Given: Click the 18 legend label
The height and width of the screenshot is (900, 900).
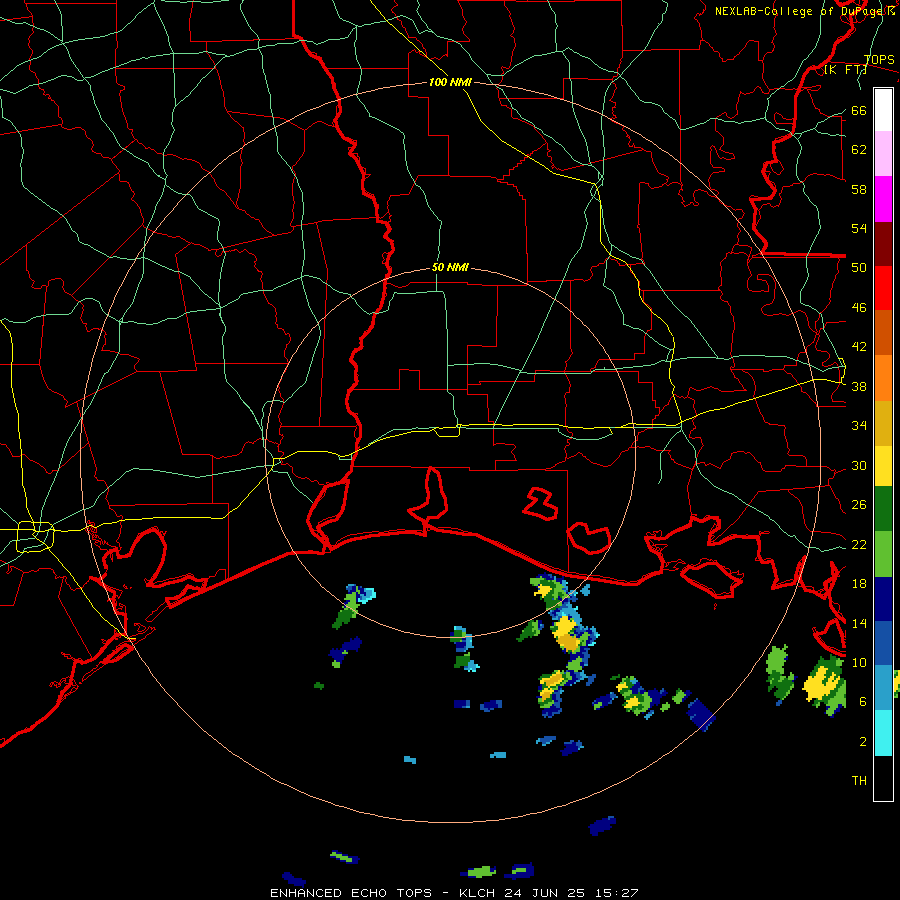Looking at the screenshot, I should tap(859, 584).
